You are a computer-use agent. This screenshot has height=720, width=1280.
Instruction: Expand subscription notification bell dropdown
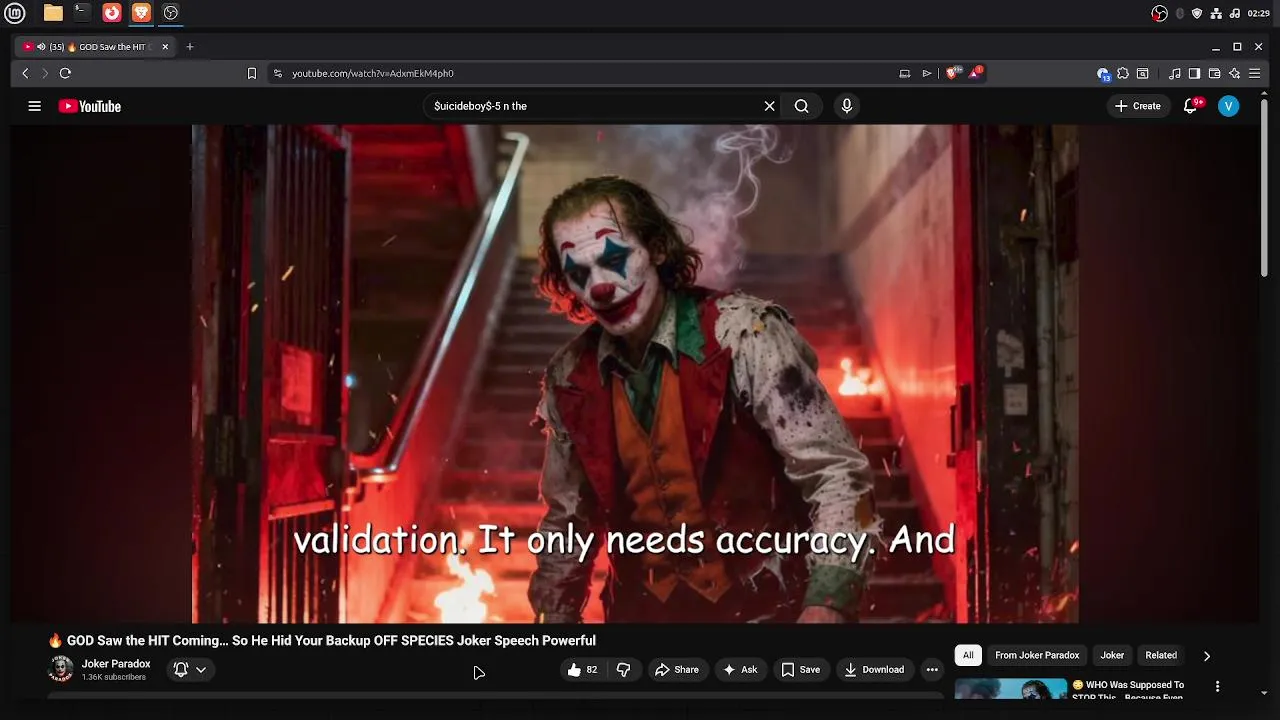[190, 670]
